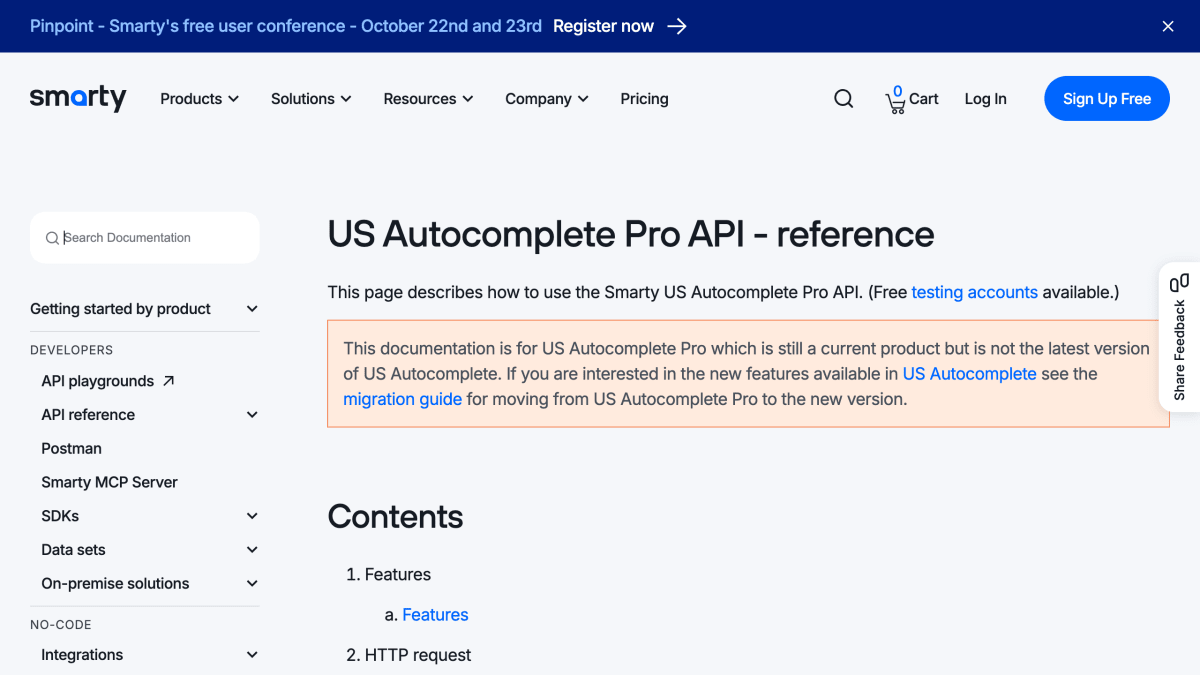Click Register now in the banner
This screenshot has width=1200, height=675.
pyautogui.click(x=603, y=27)
